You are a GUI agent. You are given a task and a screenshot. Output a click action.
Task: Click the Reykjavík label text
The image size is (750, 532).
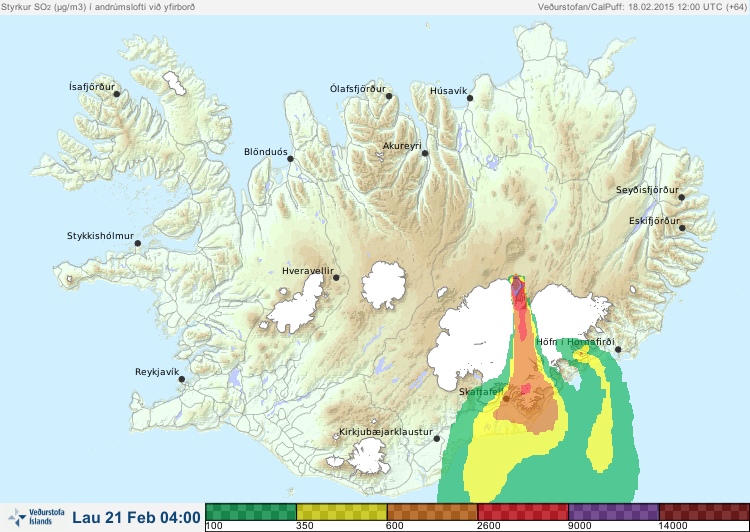[157, 372]
